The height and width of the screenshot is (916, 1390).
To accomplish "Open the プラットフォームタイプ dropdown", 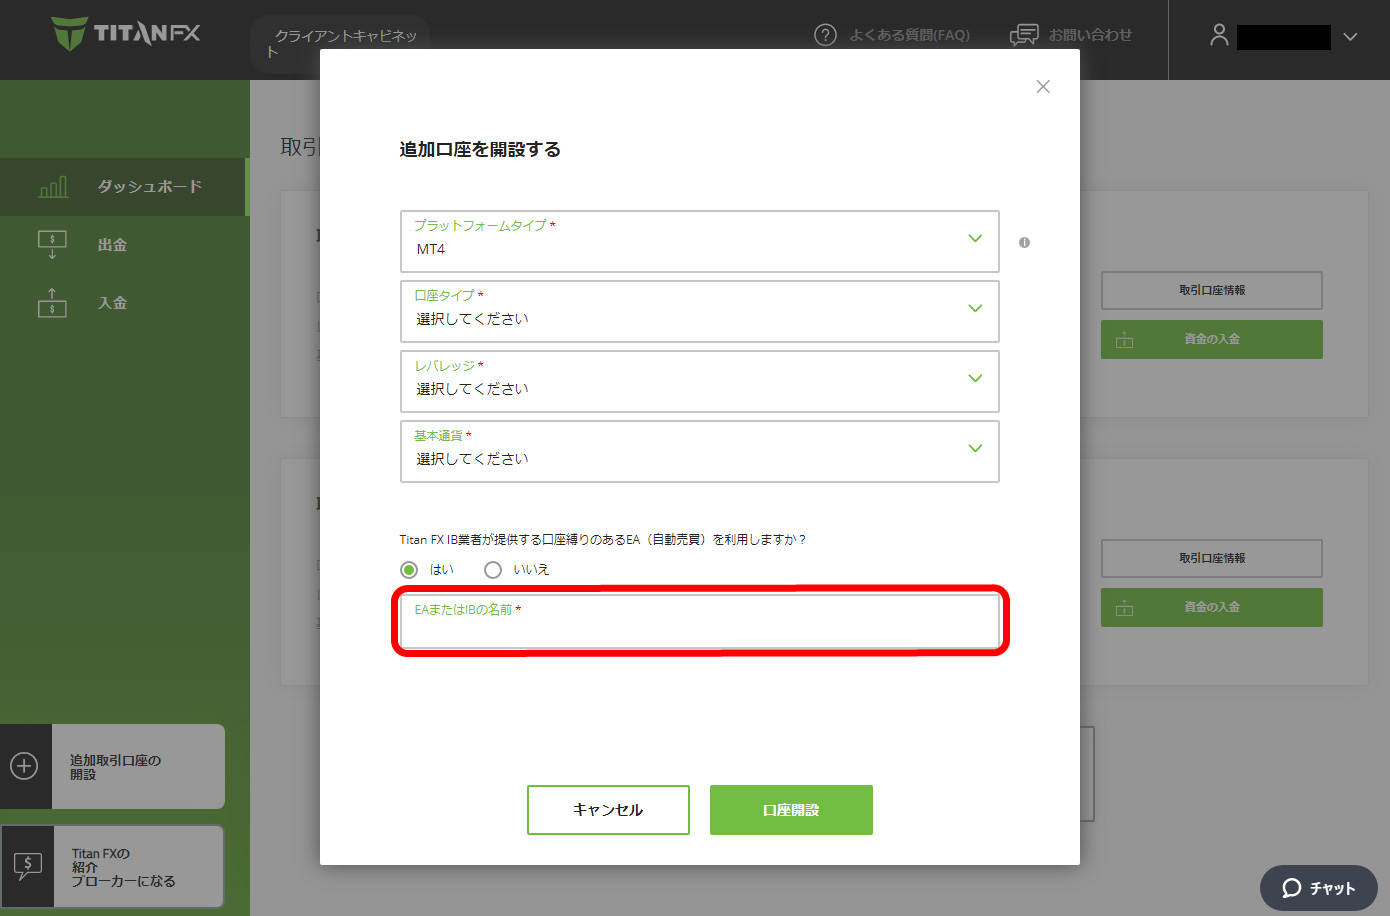I will 700,241.
